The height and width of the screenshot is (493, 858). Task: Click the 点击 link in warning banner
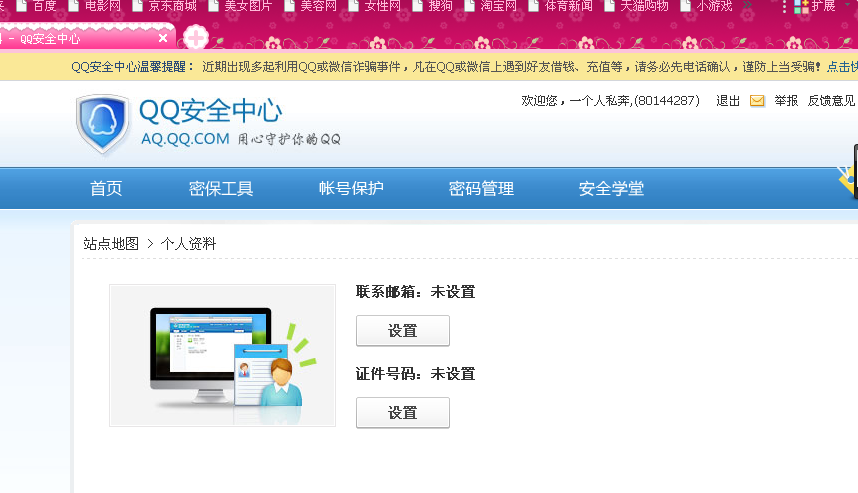[x=842, y=67]
